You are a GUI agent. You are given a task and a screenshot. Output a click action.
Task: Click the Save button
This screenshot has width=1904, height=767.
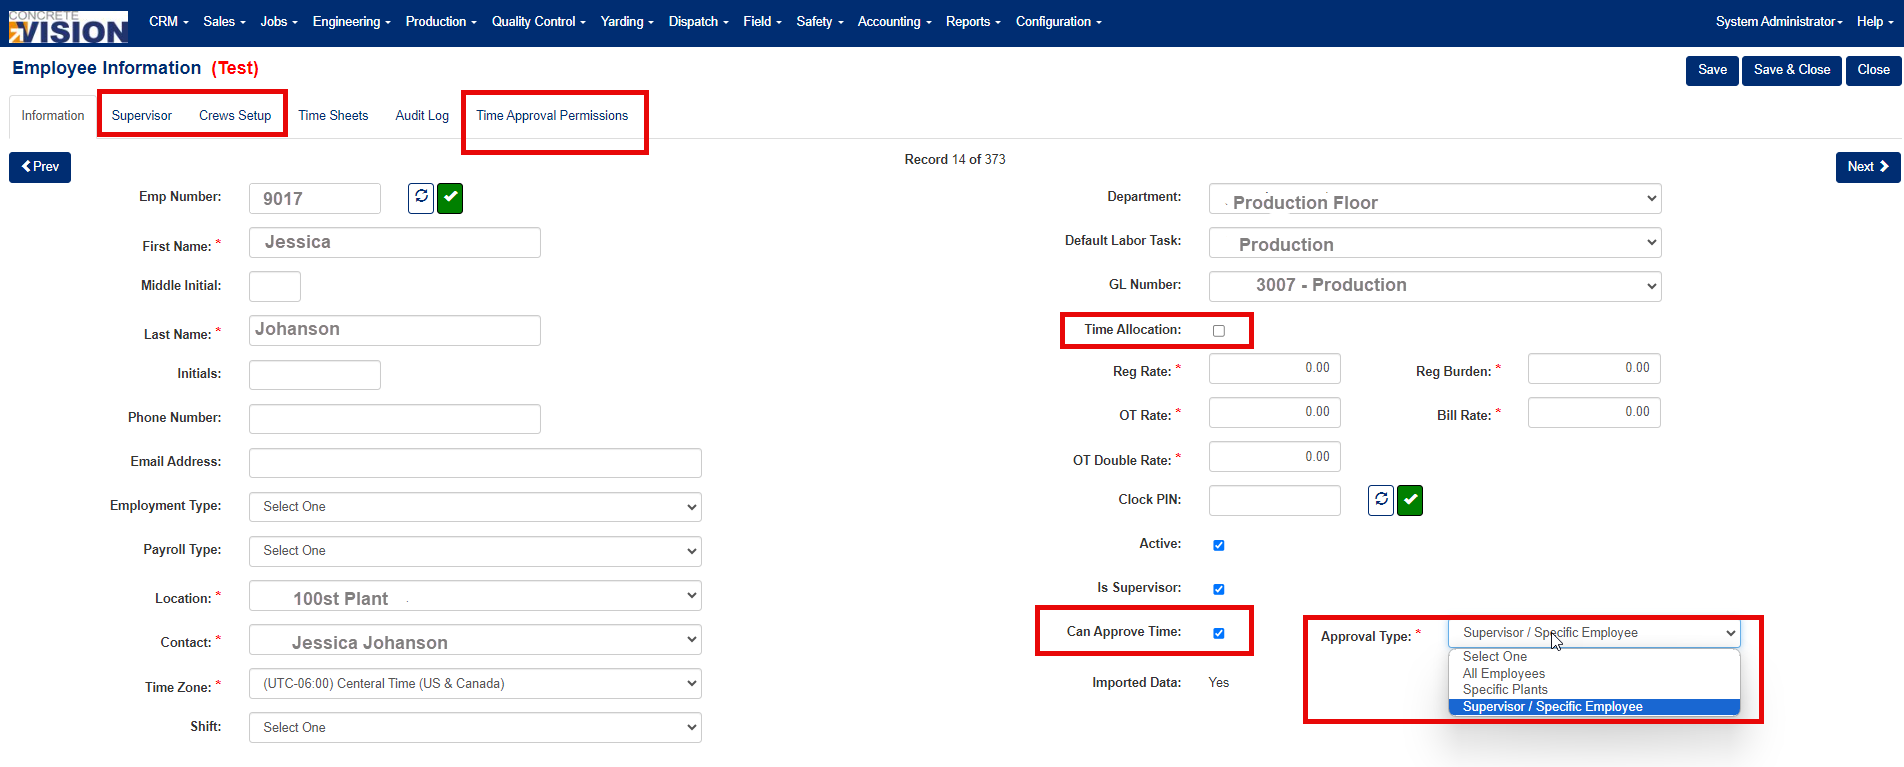[x=1712, y=70]
